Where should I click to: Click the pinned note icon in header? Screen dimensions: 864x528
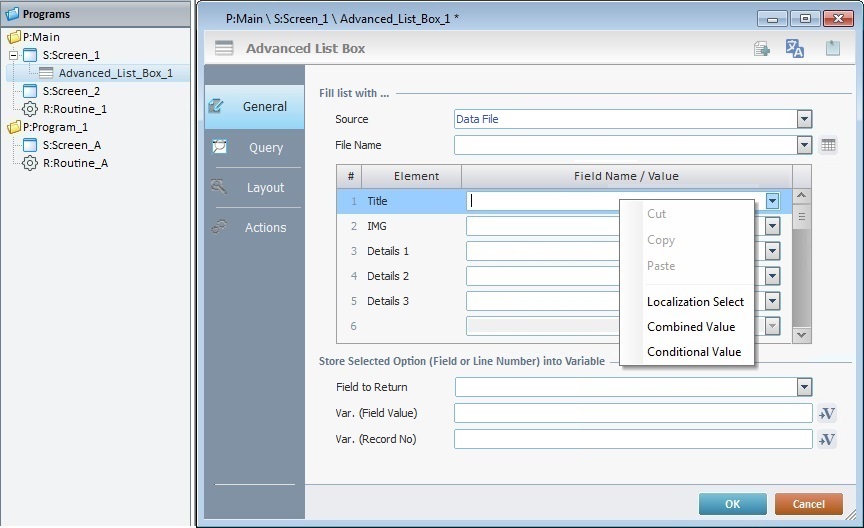tap(832, 49)
